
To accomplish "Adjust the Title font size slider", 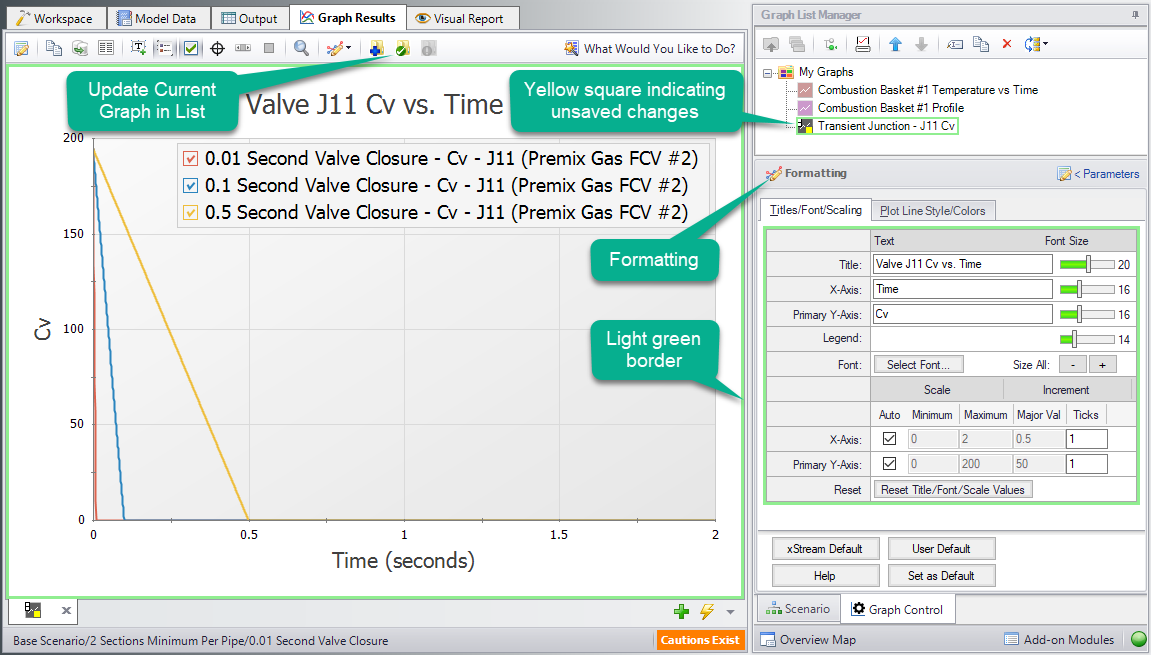I will [x=1087, y=264].
